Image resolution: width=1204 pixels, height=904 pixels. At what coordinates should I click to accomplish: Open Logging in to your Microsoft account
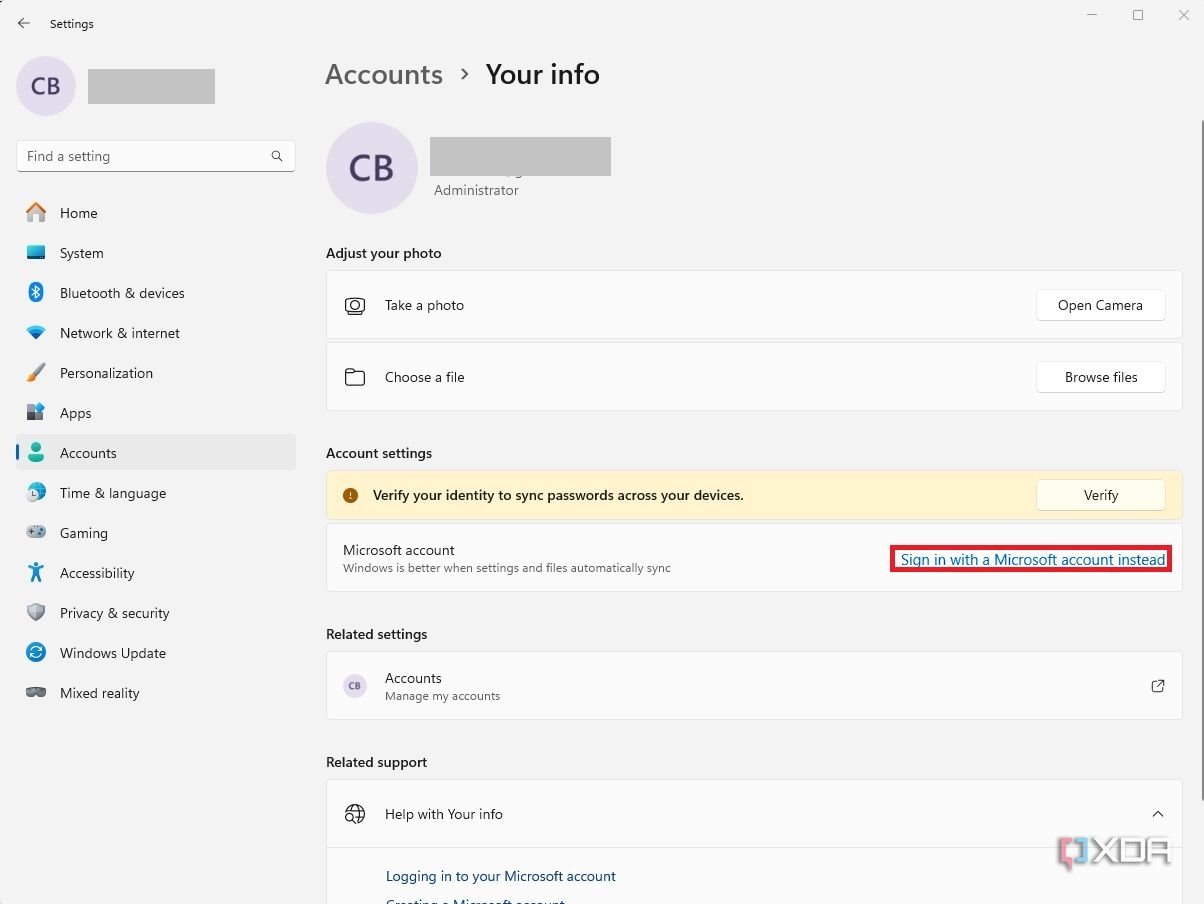point(500,876)
